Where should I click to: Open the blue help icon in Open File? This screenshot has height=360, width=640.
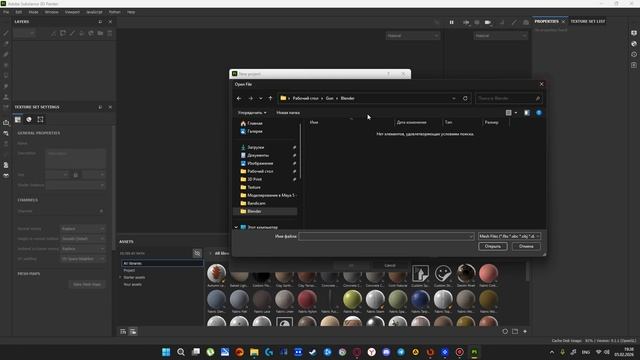click(539, 113)
